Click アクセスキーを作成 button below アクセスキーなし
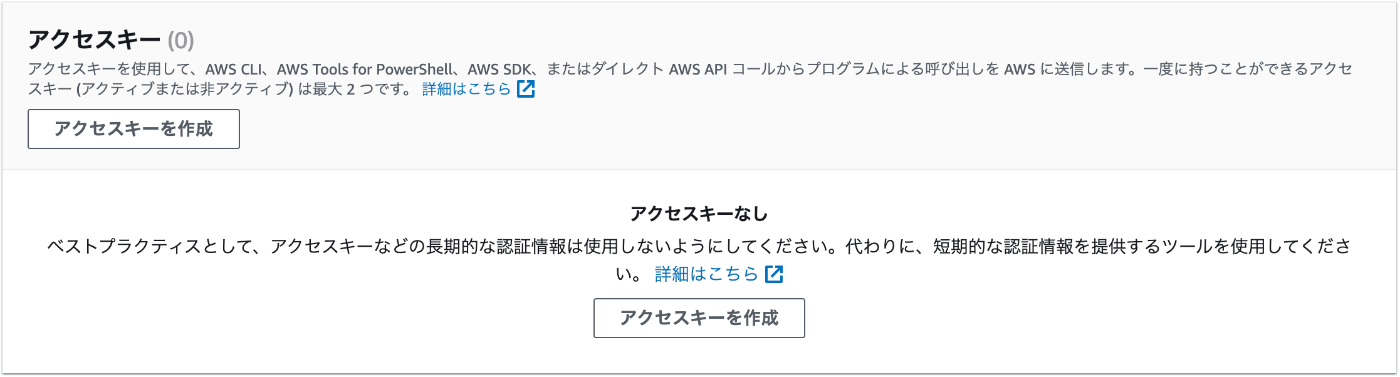This screenshot has width=1400, height=377. [x=699, y=318]
